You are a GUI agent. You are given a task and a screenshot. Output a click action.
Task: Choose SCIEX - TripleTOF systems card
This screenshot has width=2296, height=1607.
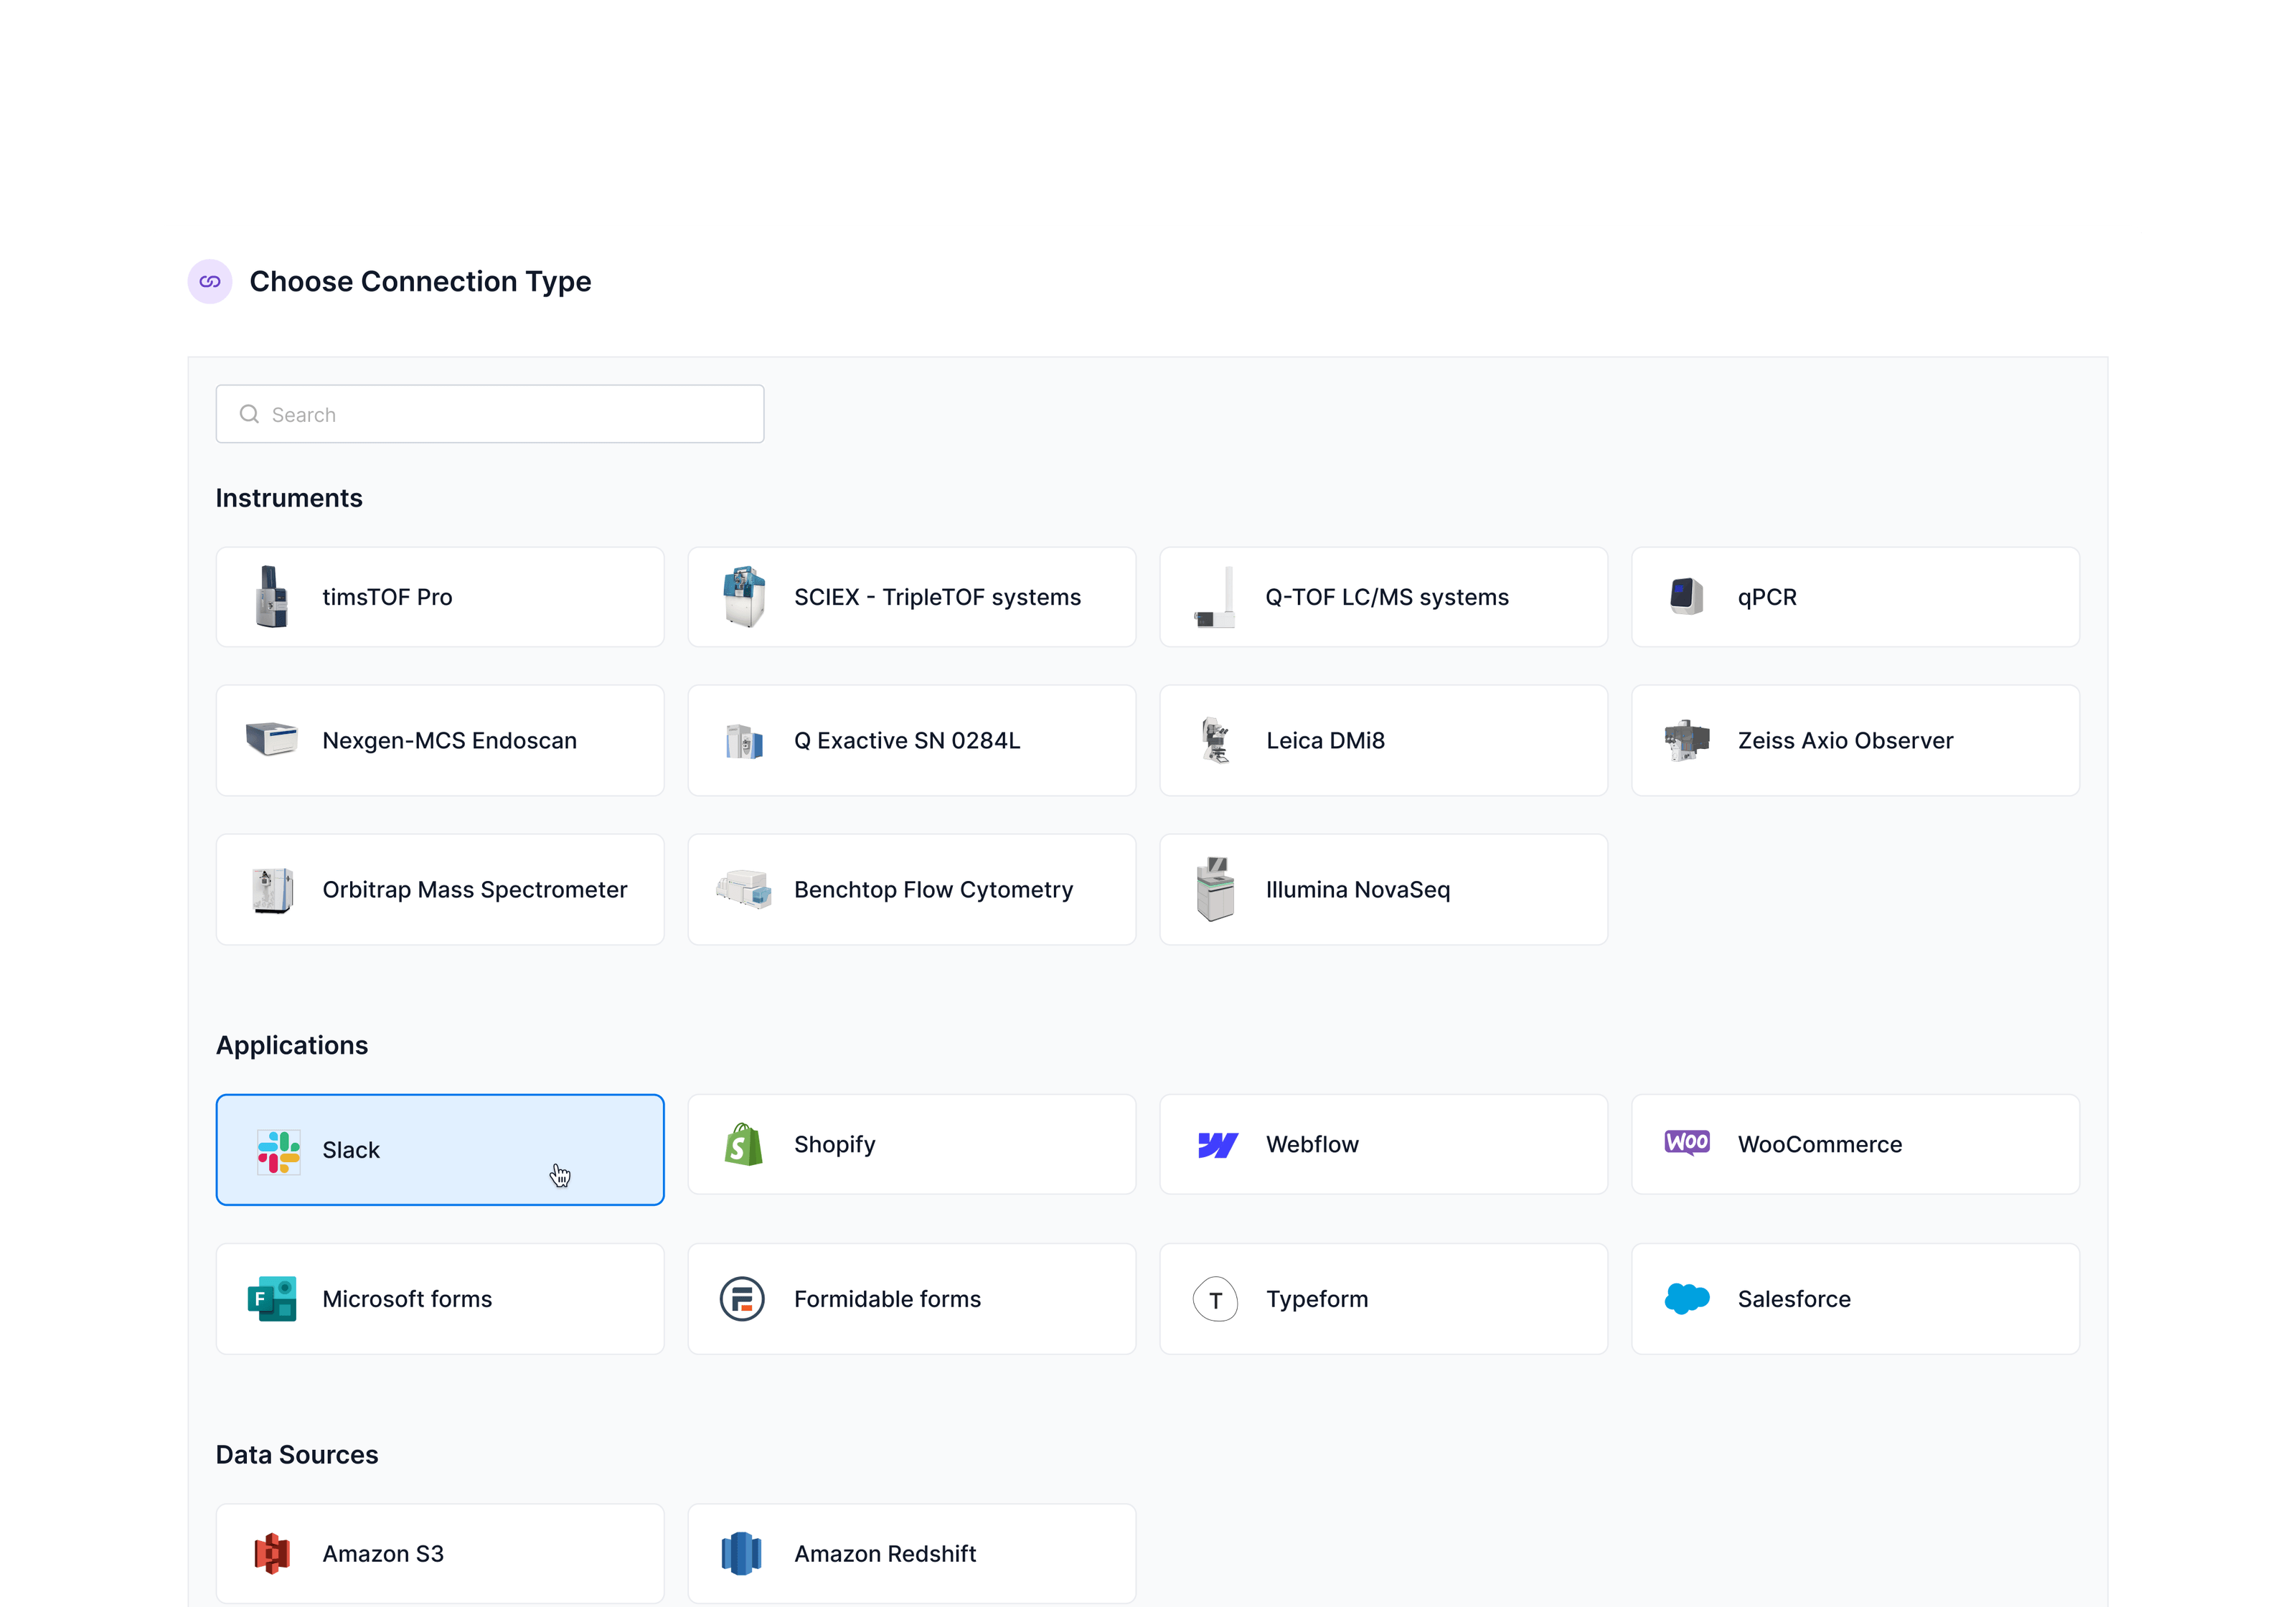pos(911,597)
